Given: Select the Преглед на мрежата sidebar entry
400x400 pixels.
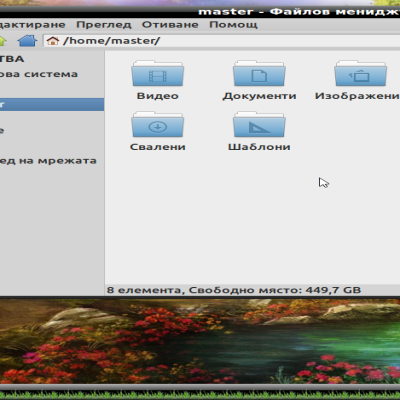Looking at the screenshot, I should [x=48, y=161].
